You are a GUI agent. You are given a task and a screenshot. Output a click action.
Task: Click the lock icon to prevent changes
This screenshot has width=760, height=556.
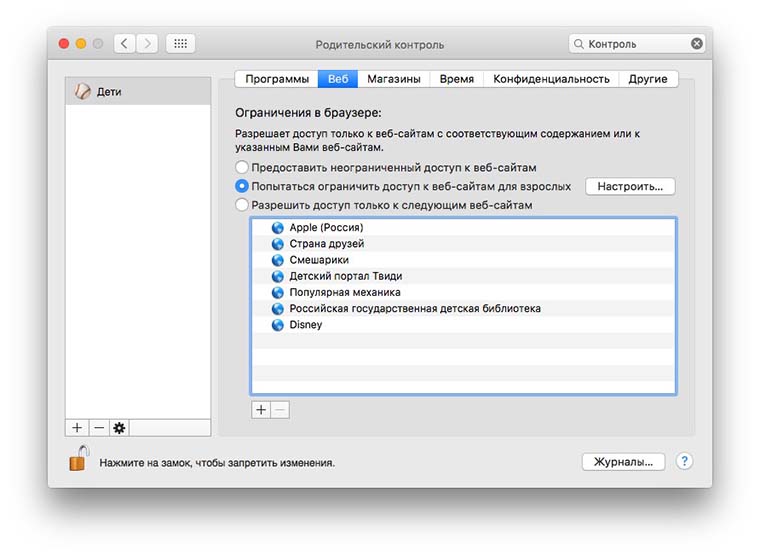coord(79,459)
